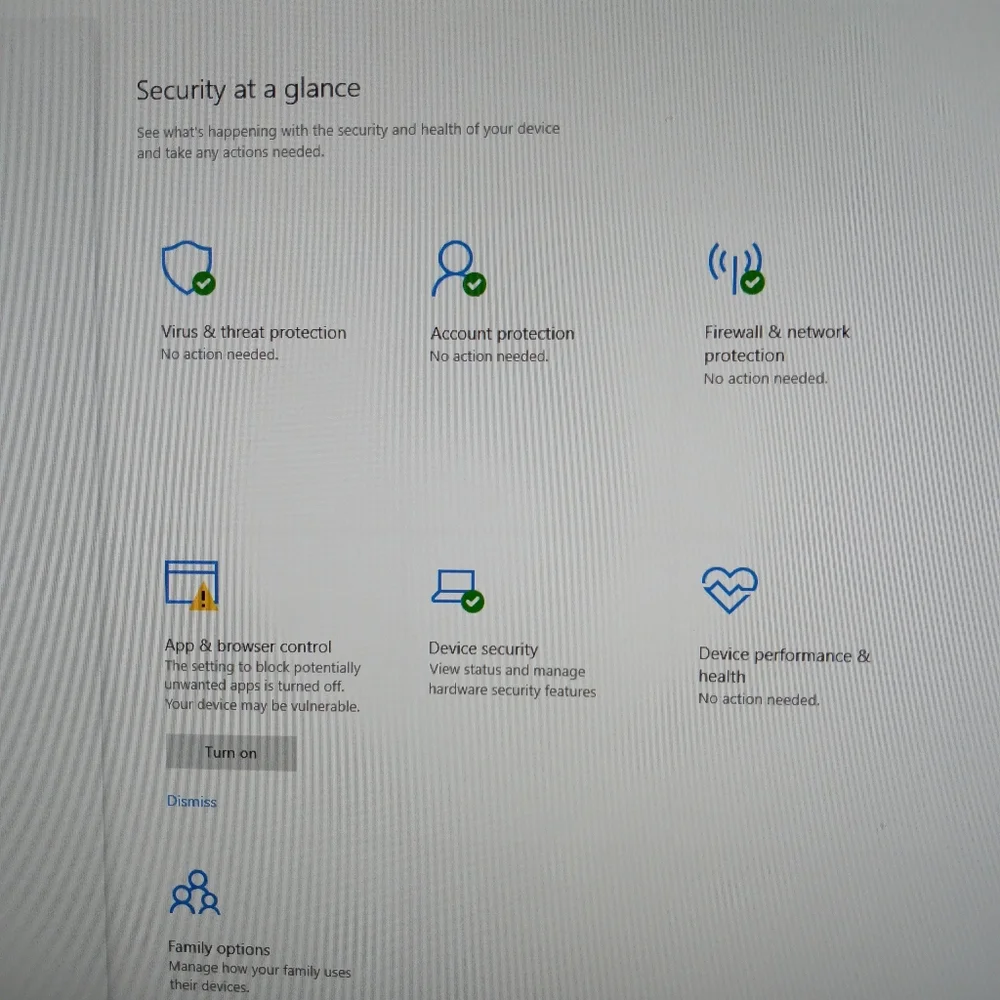Click "Manage how your family uses their devices"
Screen dimensions: 1000x1000
260,977
